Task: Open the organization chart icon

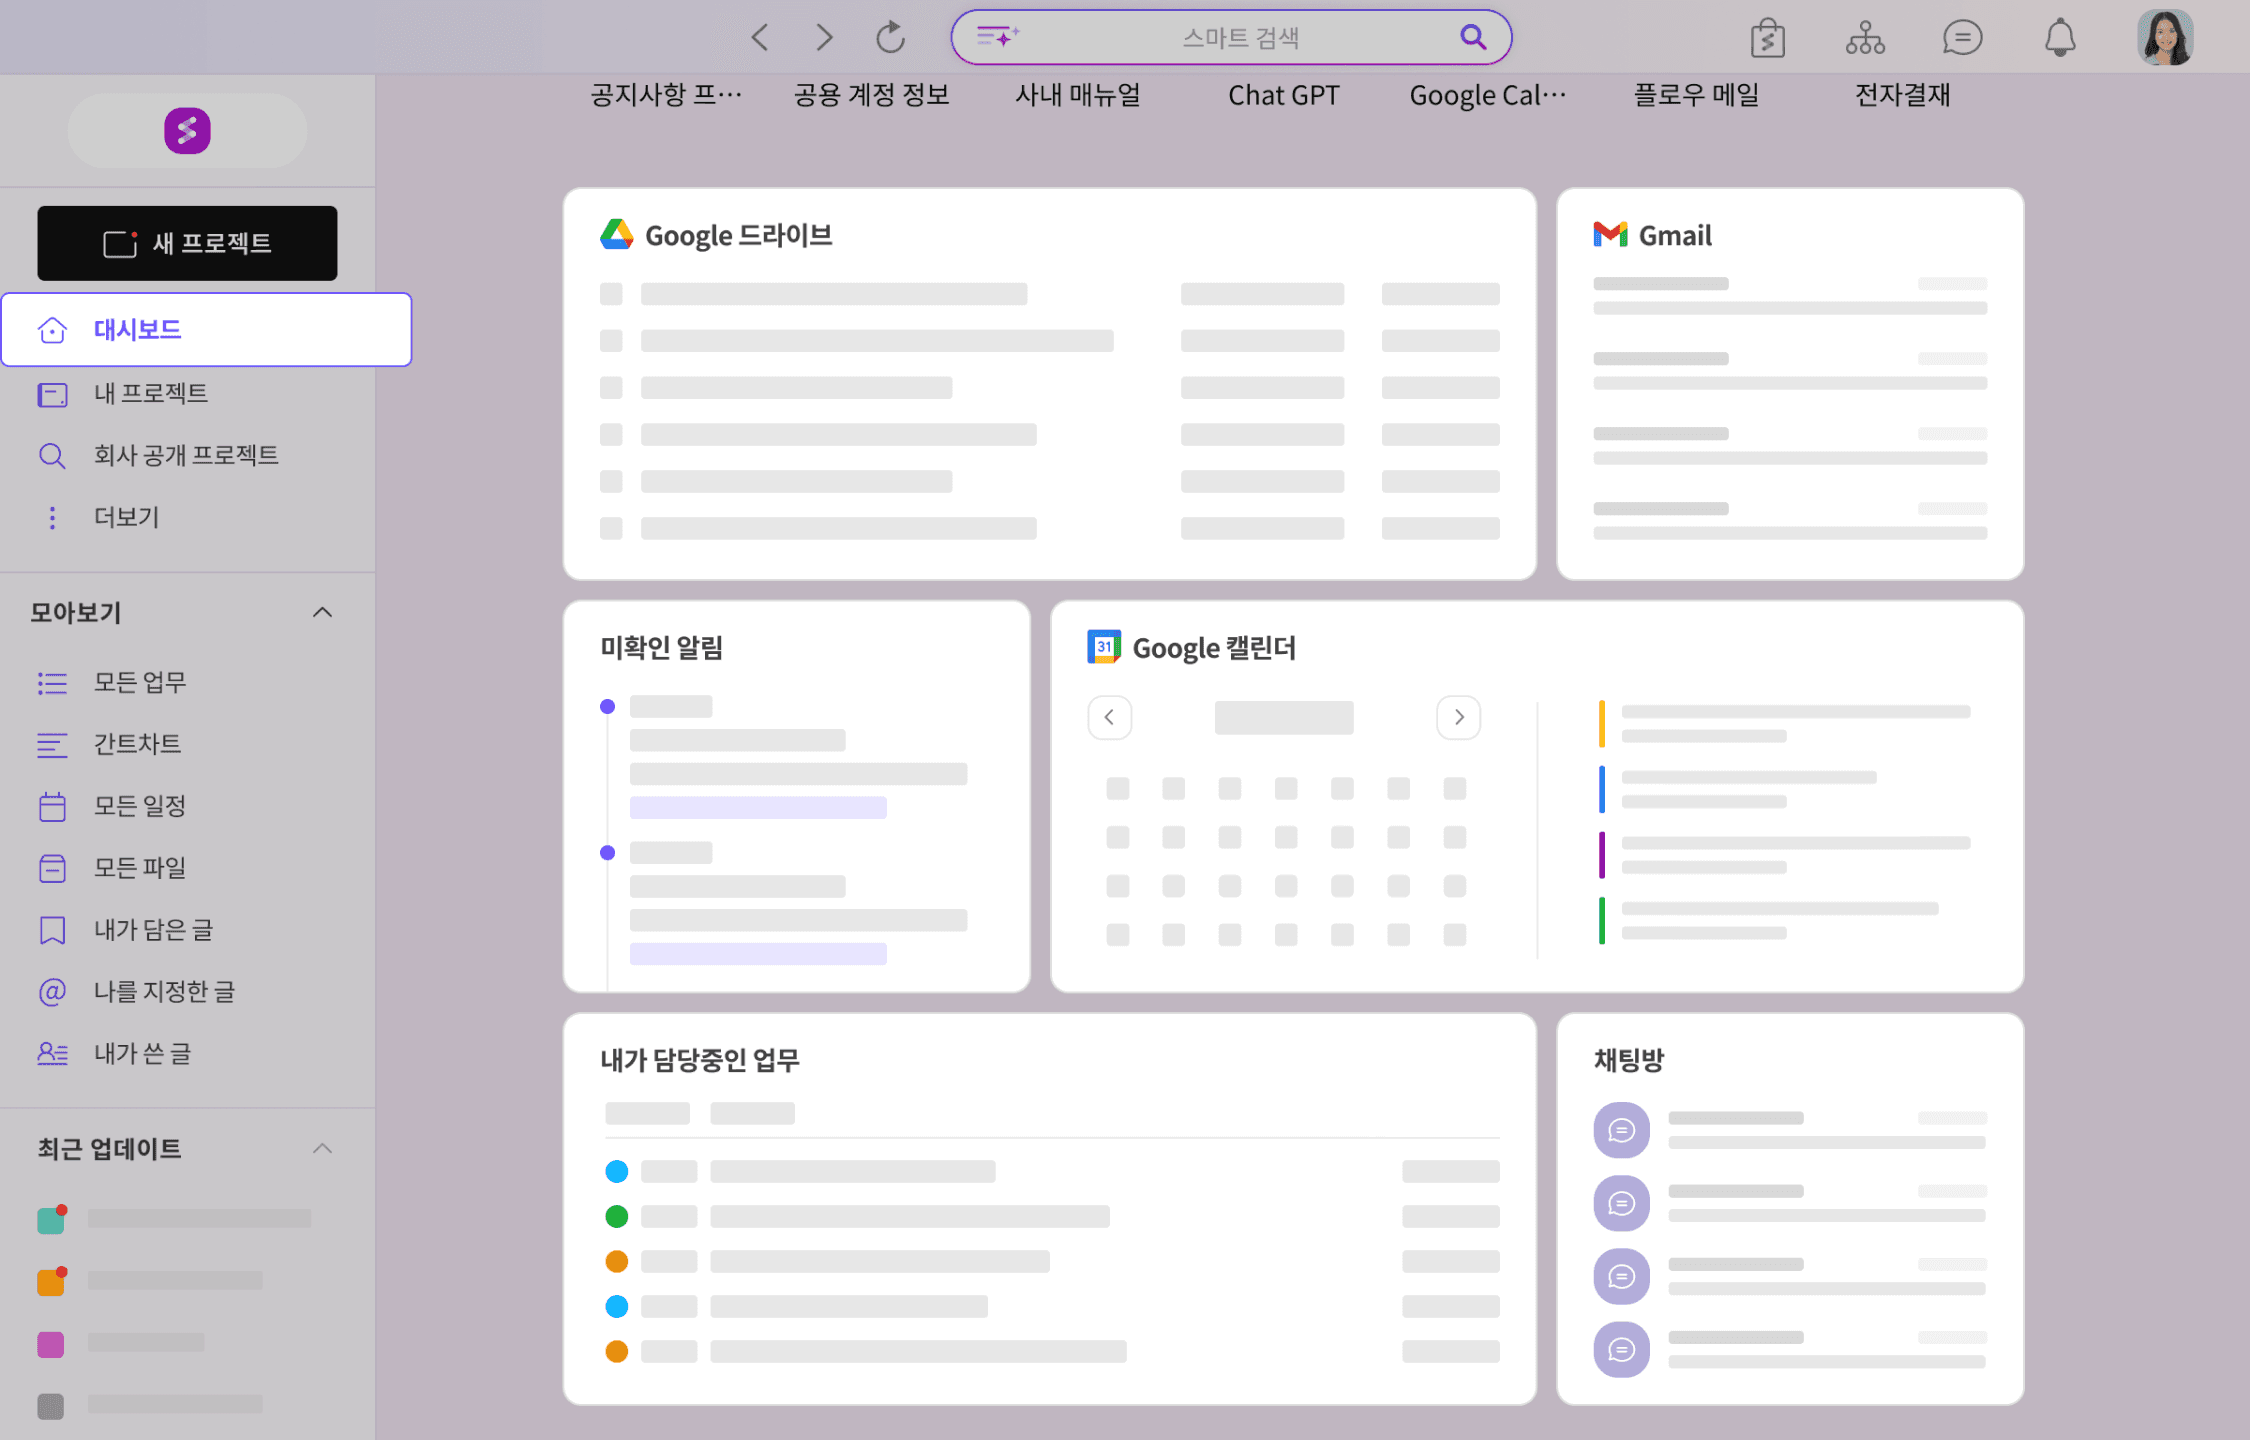Action: click(x=1865, y=38)
